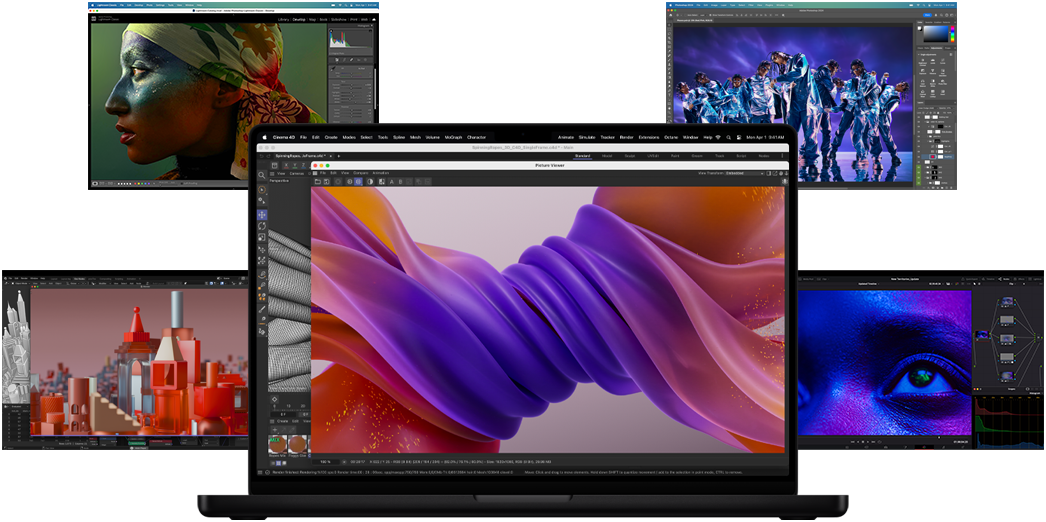Close the SpinningRopes document tab
This screenshot has height=522, width=1046.
pos(330,156)
